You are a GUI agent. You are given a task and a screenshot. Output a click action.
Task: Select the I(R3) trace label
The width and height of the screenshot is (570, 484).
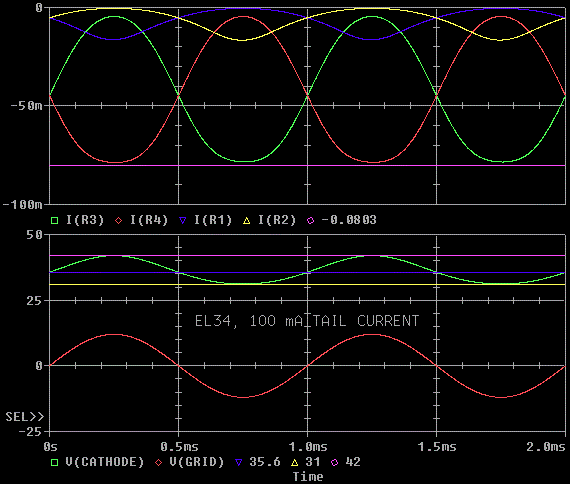coord(85,220)
